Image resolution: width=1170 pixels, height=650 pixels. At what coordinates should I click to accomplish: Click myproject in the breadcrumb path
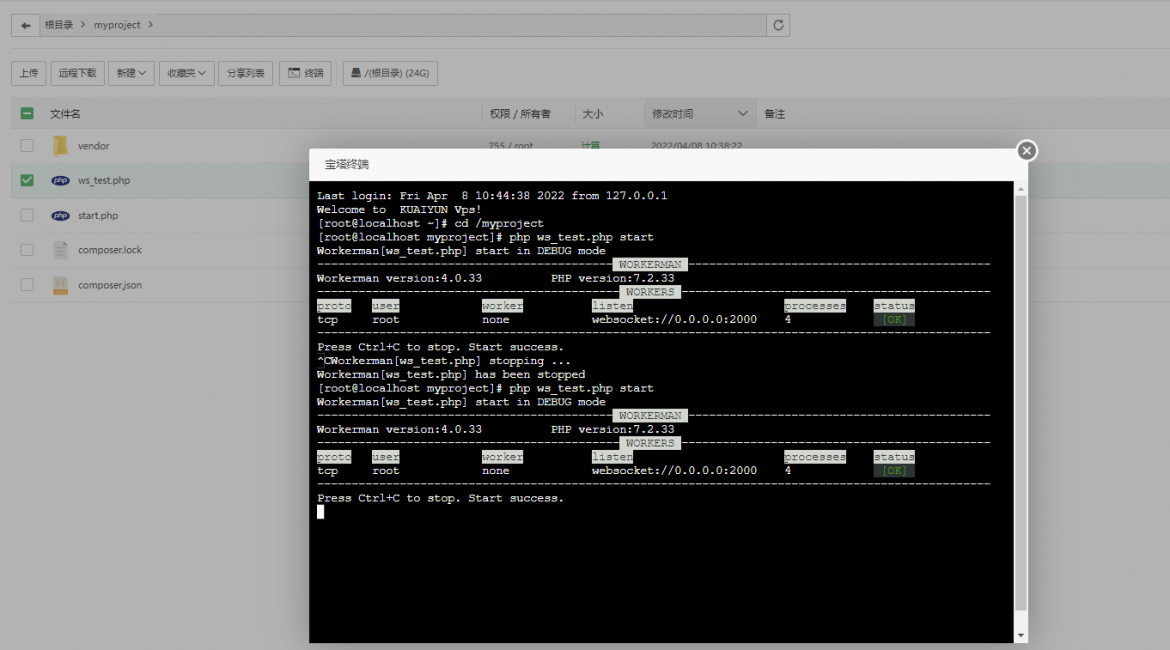[117, 25]
